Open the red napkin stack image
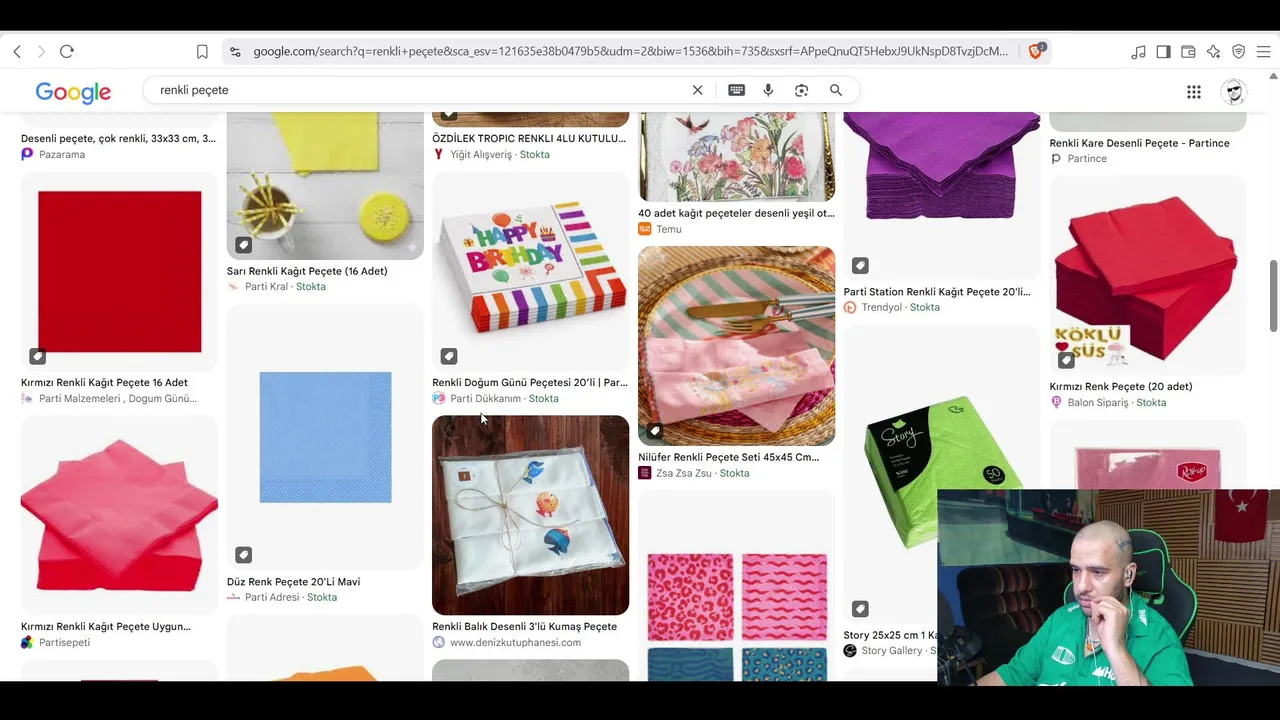This screenshot has height=720, width=1280. coord(1148,276)
